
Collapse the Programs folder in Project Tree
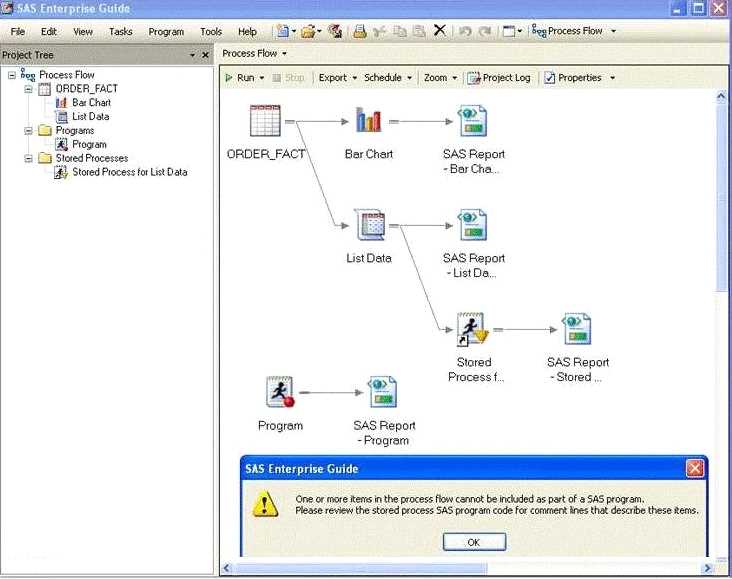pos(29,131)
